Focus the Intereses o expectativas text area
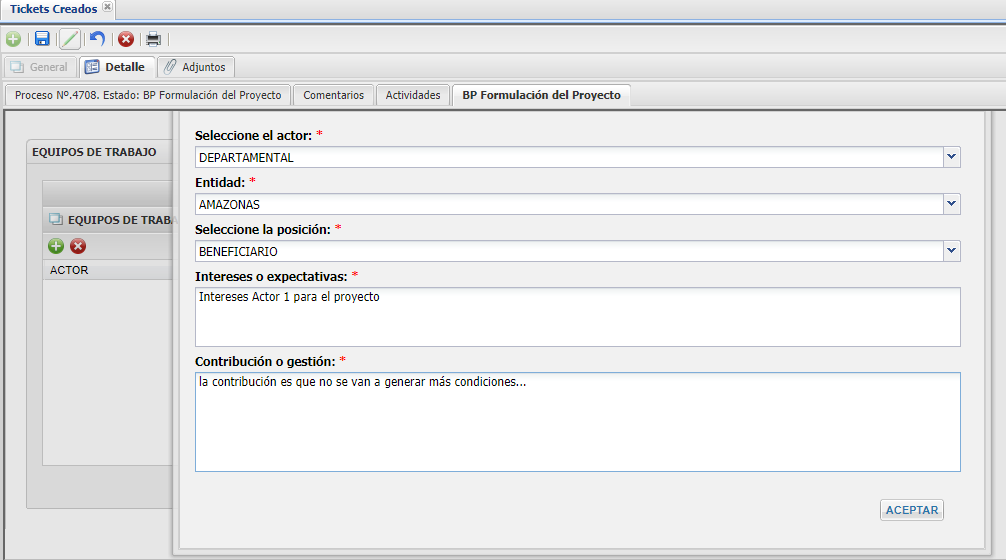 click(577, 317)
